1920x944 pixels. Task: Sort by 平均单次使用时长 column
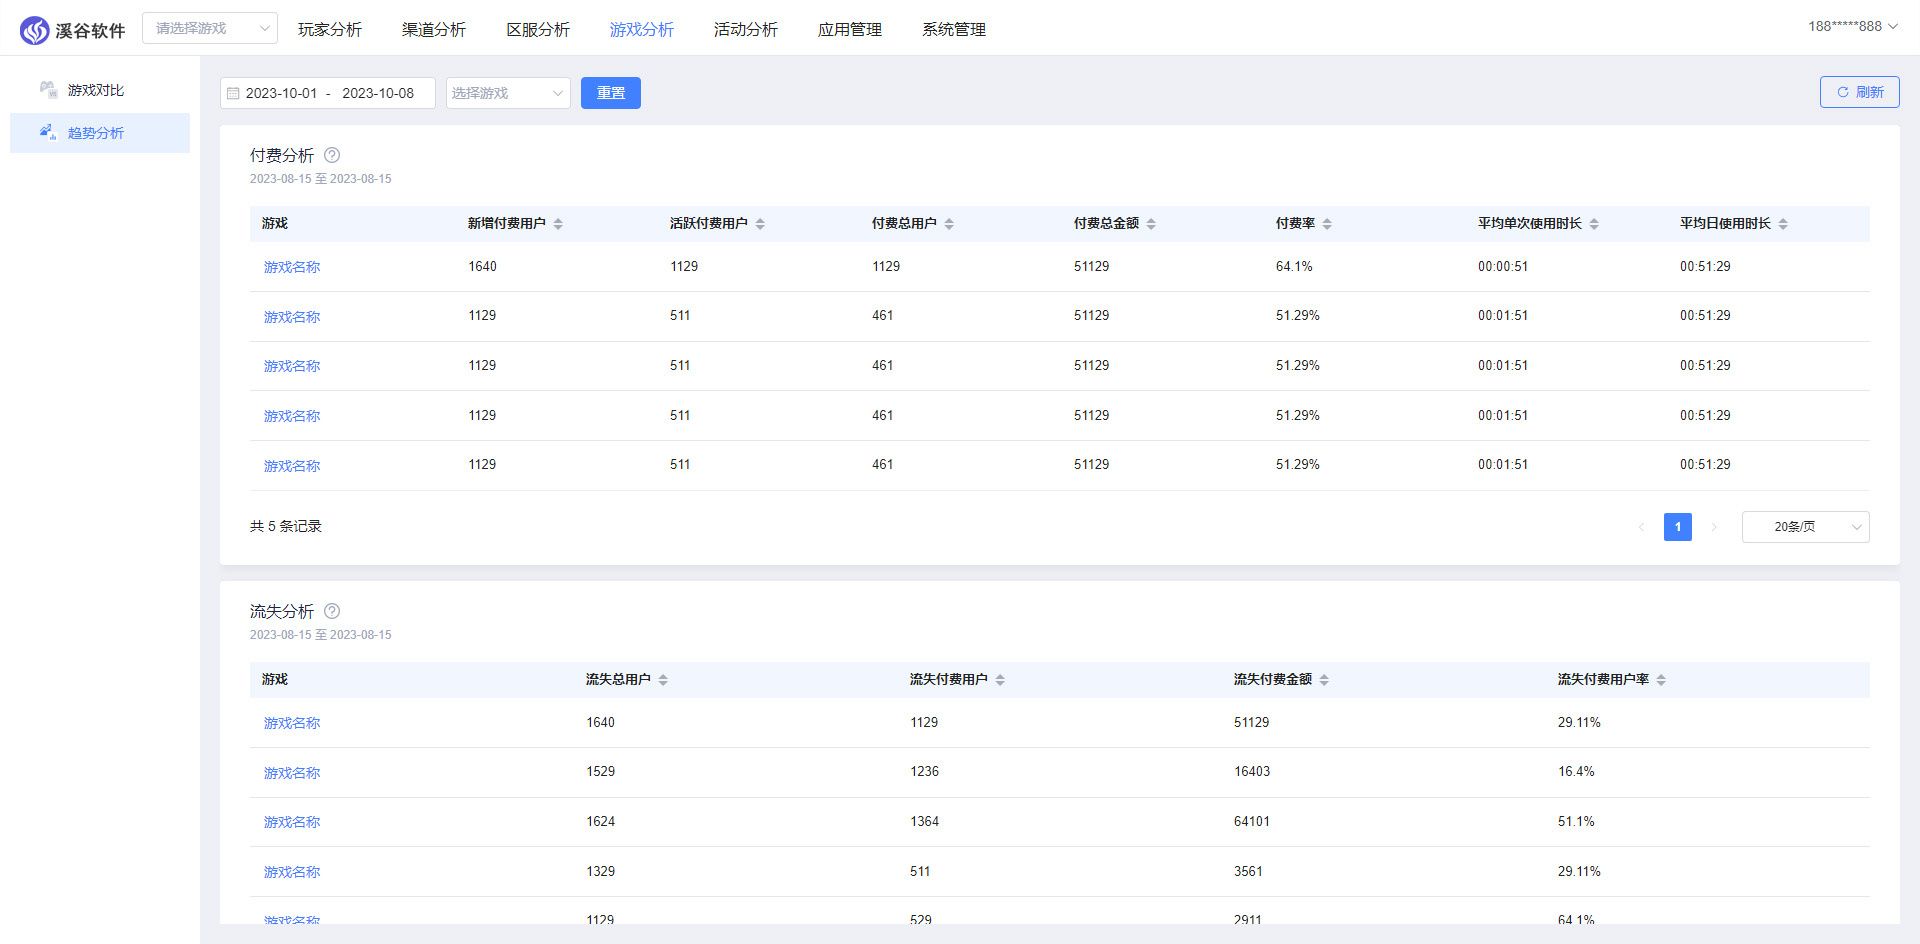pyautogui.click(x=1594, y=224)
